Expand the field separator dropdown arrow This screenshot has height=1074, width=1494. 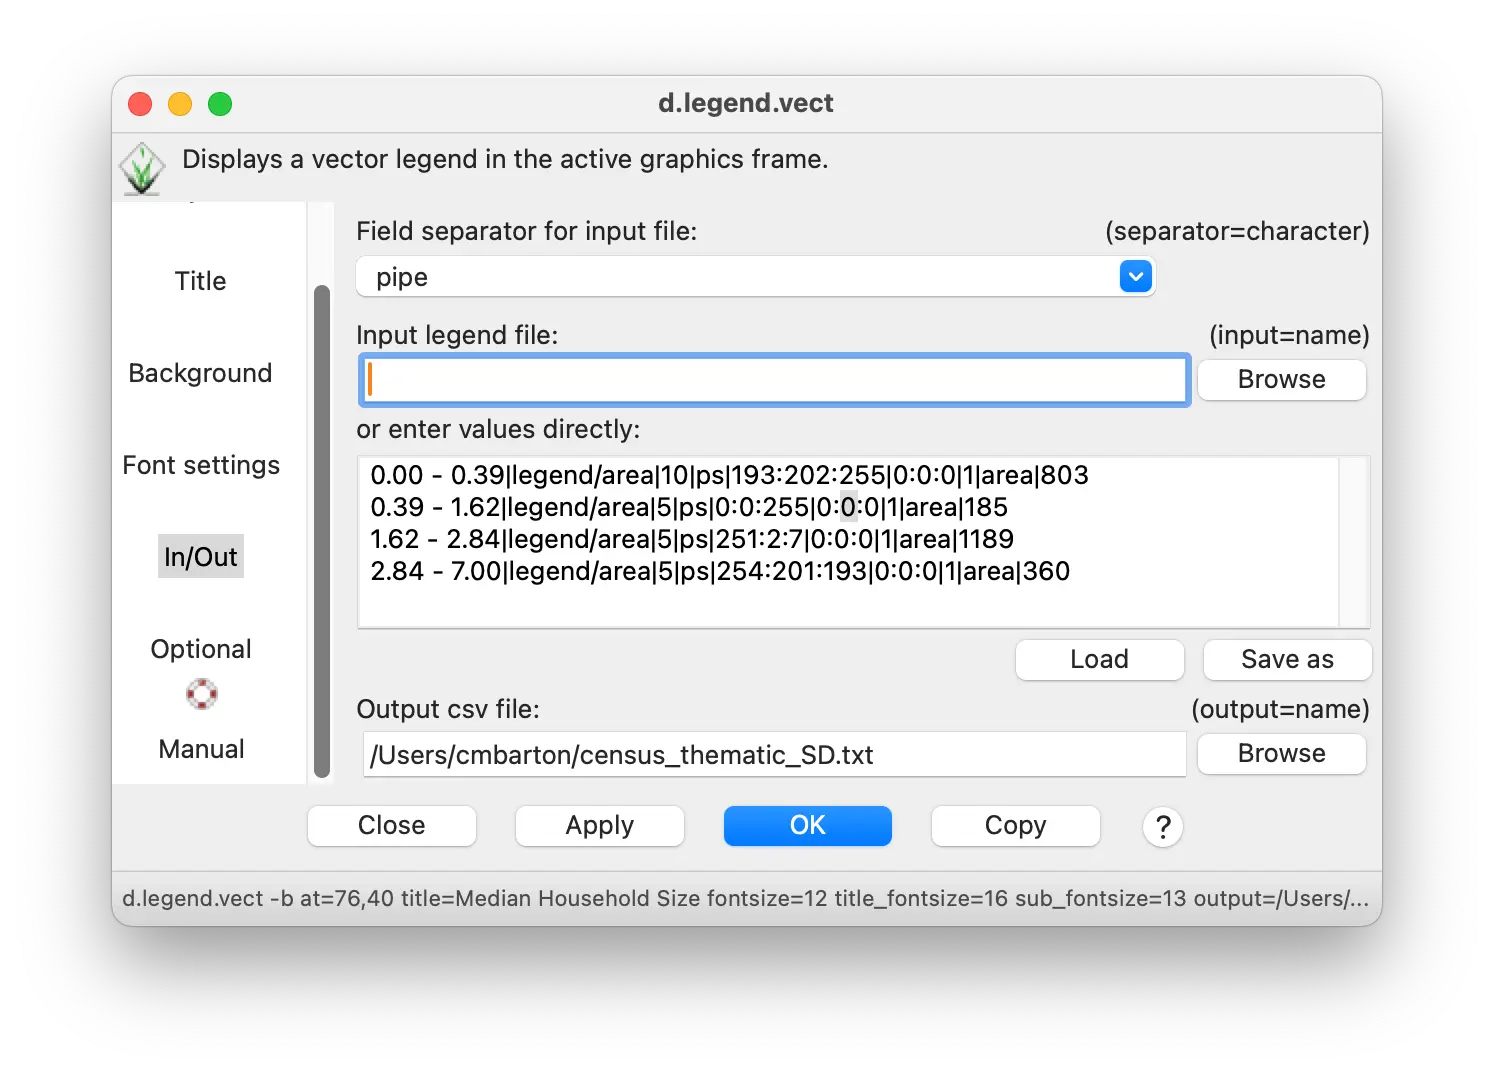1135,277
